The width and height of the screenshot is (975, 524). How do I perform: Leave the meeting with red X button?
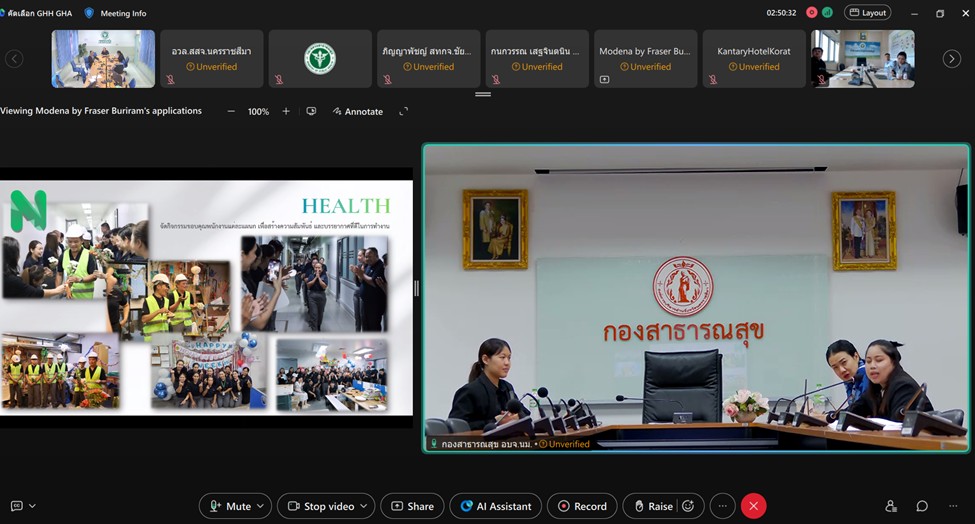click(x=753, y=506)
